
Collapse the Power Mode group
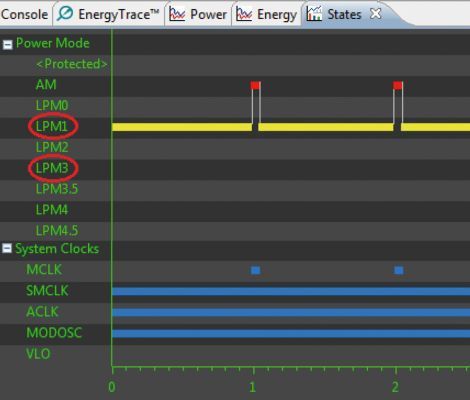(x=7, y=44)
